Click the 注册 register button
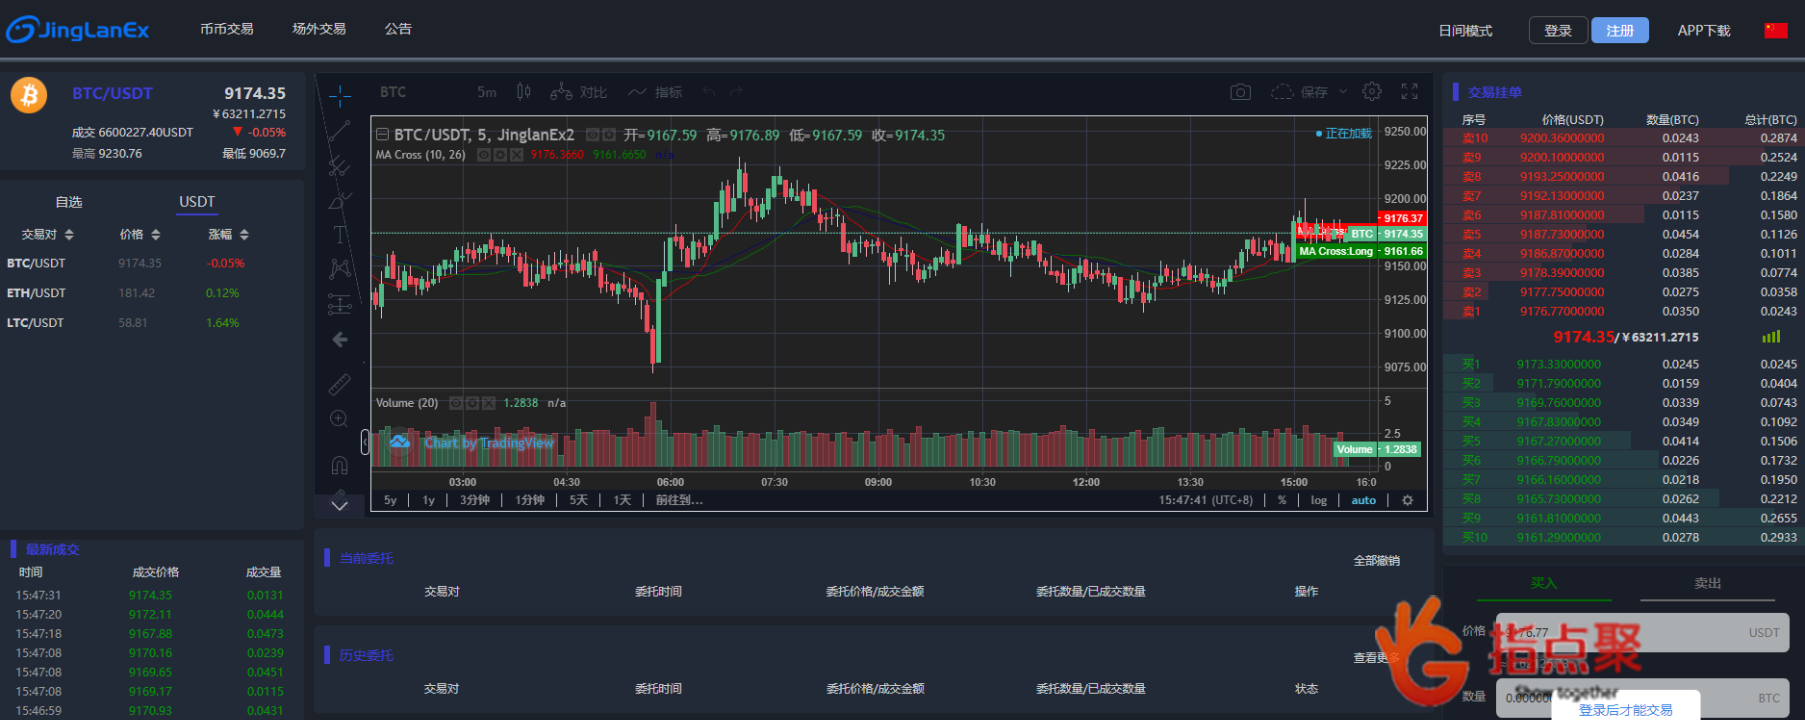 [1619, 30]
